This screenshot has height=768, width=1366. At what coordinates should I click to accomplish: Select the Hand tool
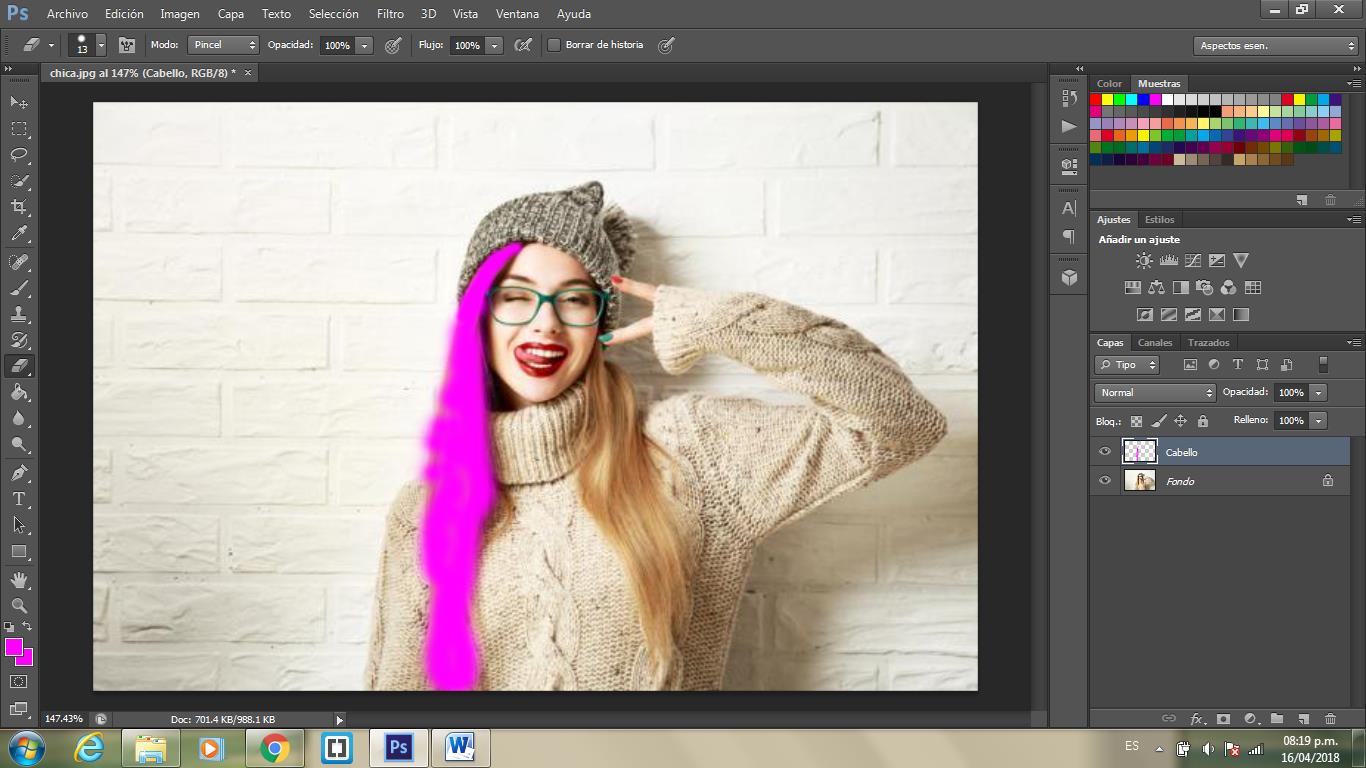point(19,579)
